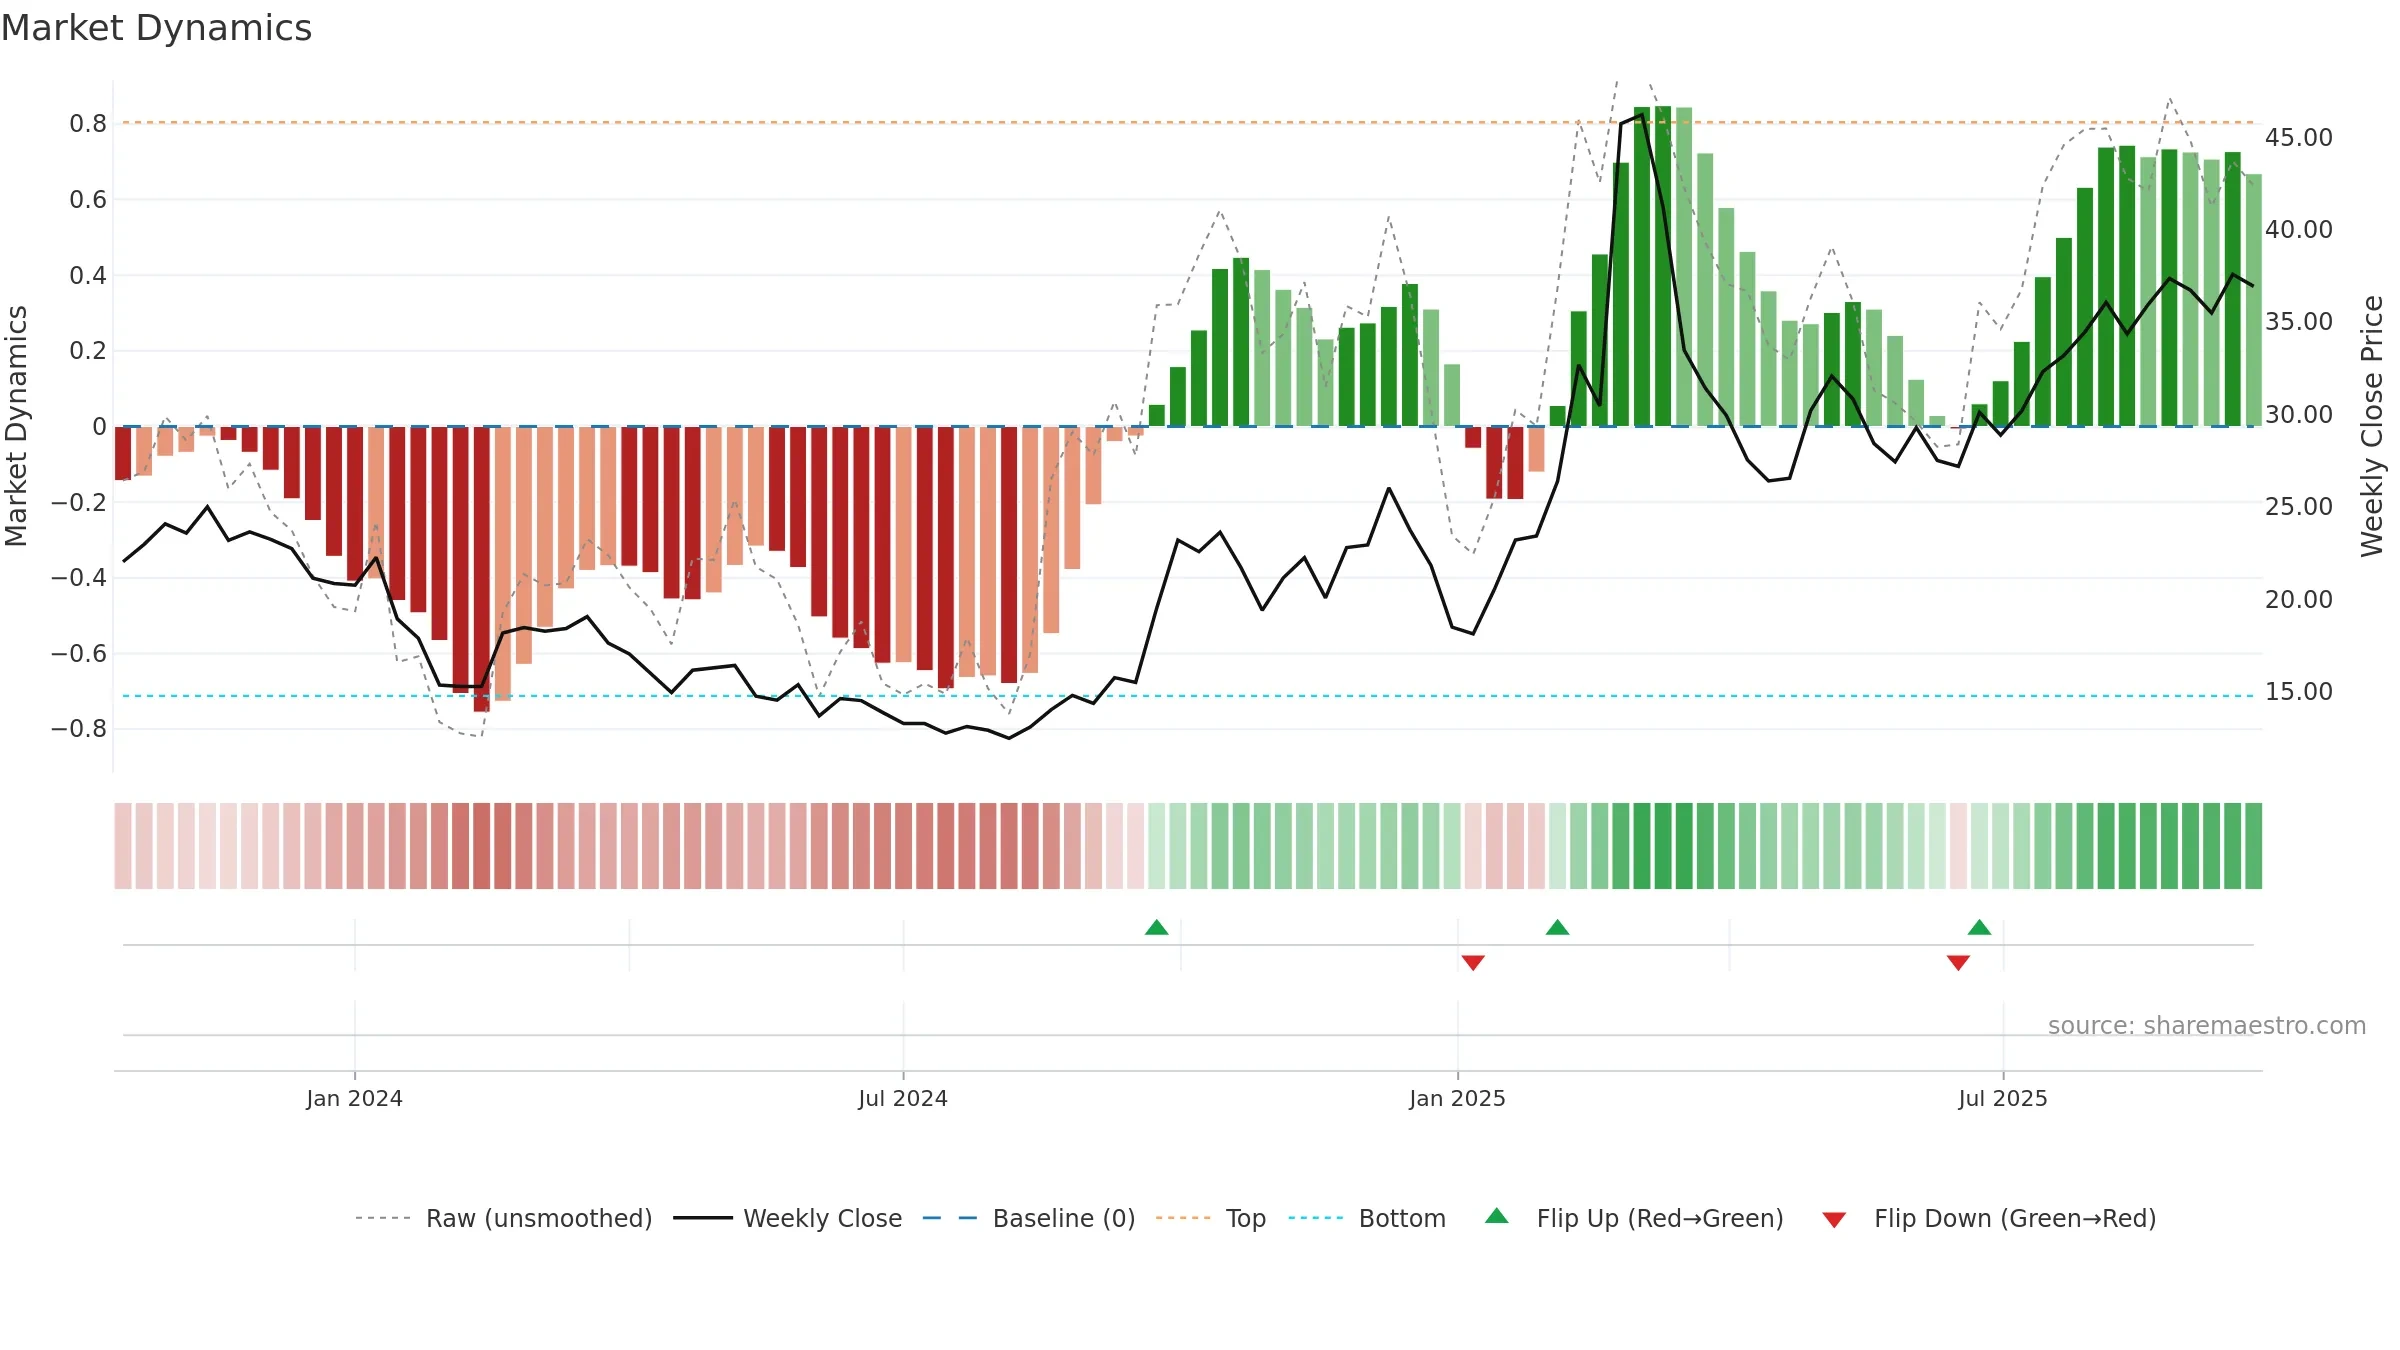Screen dimensions: 2400x1350
Task: Click the Jul 2025 x-axis label
Action: (2003, 1099)
